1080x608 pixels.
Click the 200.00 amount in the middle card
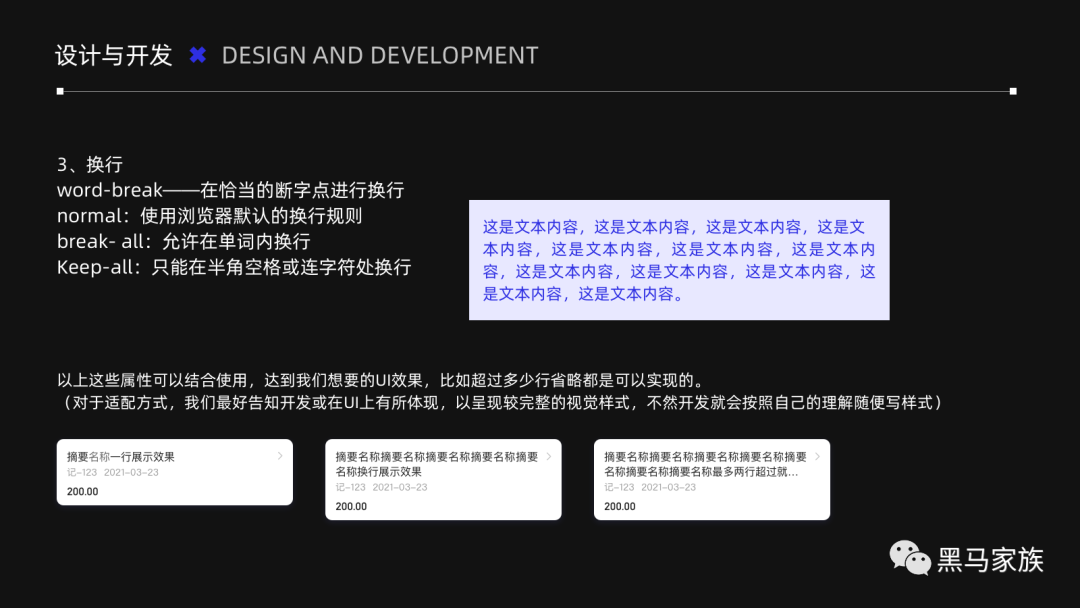click(351, 506)
